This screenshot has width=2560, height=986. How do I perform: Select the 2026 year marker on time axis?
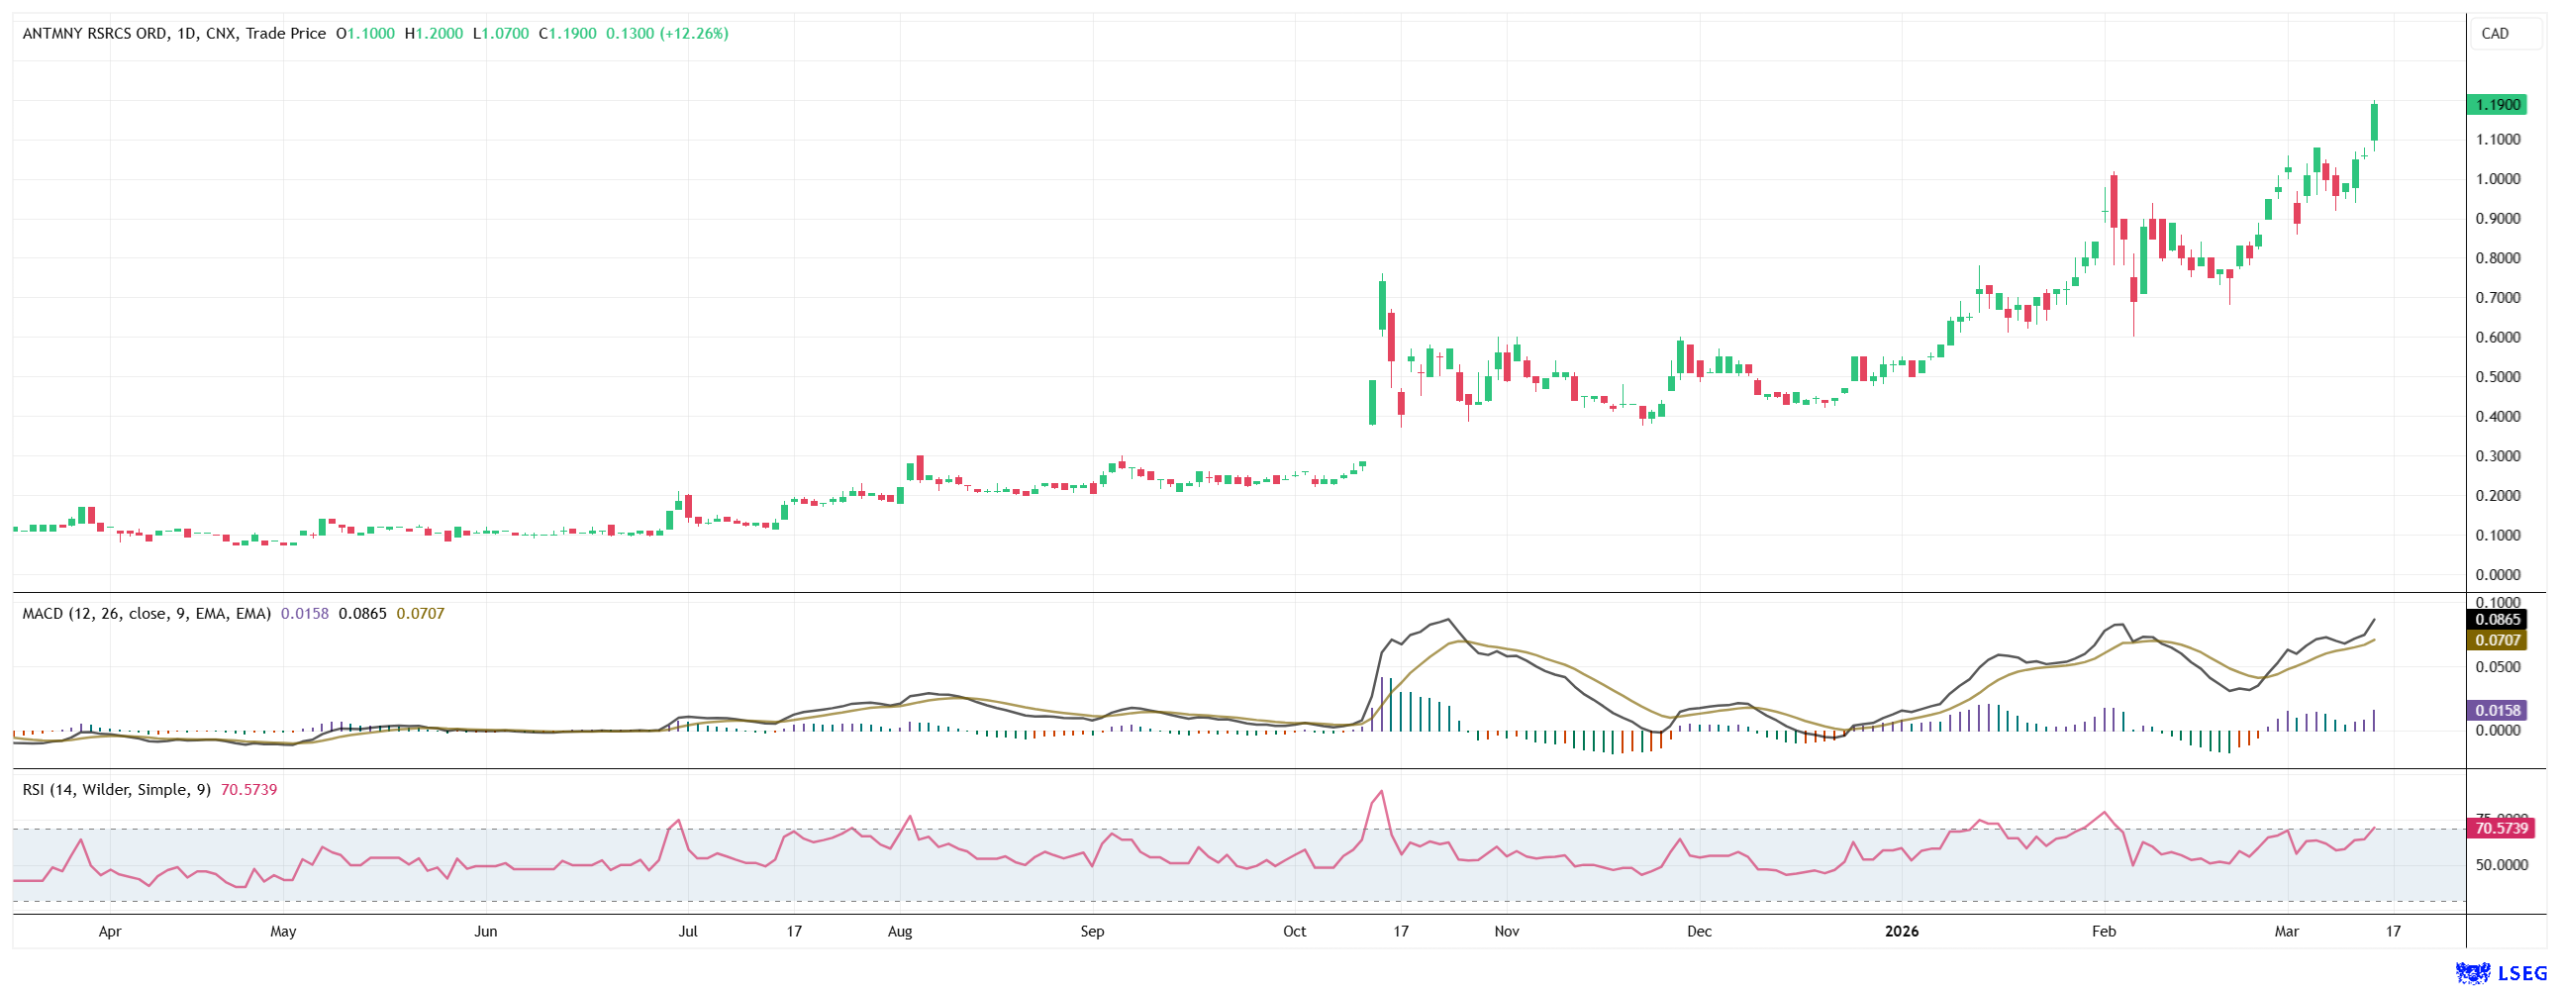pyautogui.click(x=1901, y=931)
